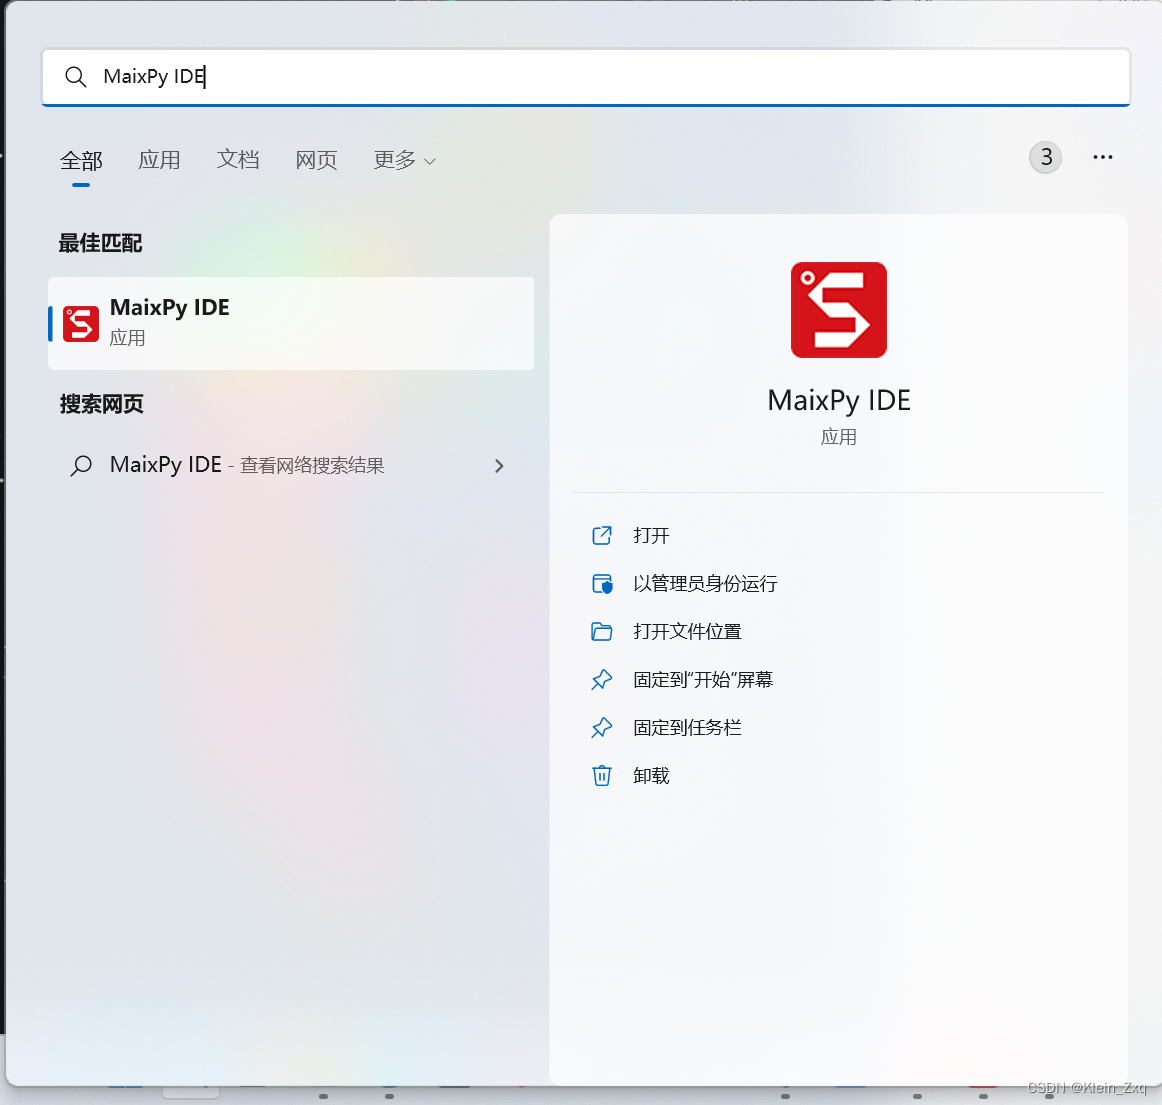Click the folder icon beside 打开文件位置
Viewport: 1162px width, 1105px height.
601,631
